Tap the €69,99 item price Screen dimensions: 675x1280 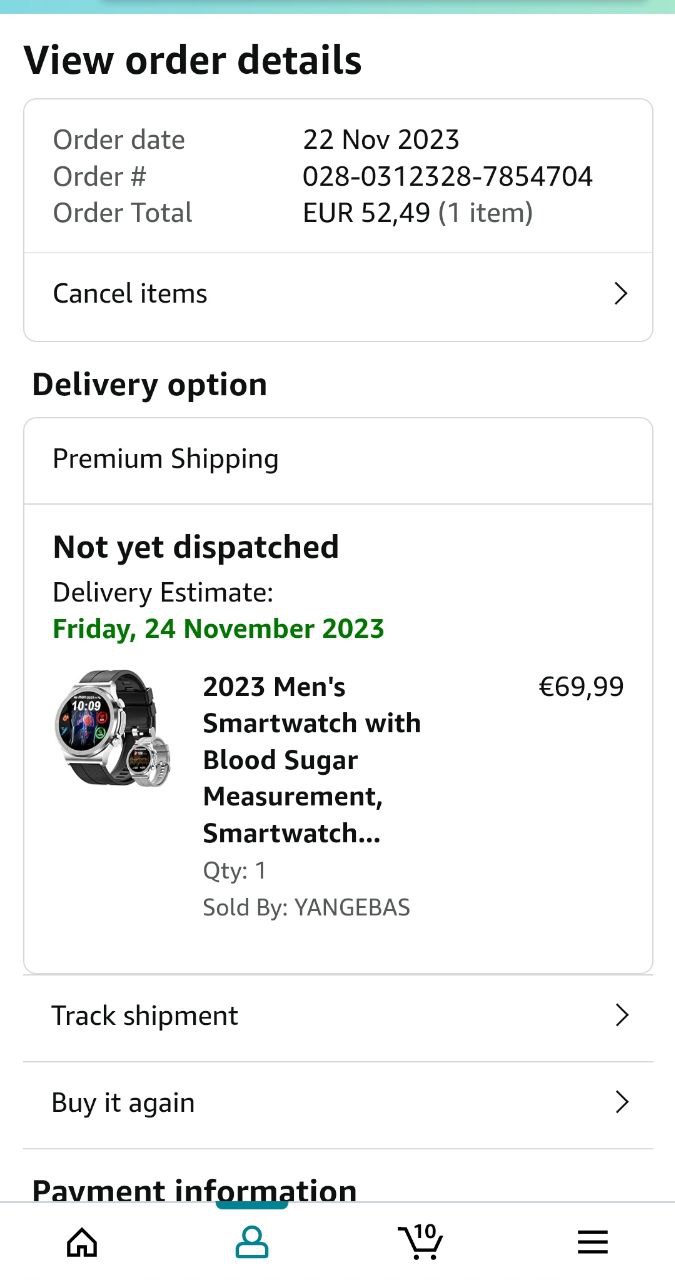[x=581, y=687]
